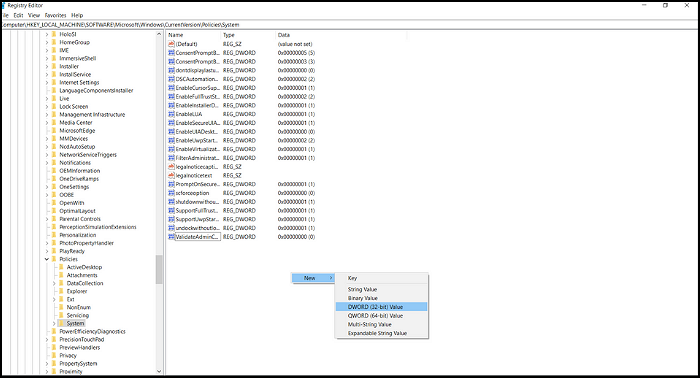The height and width of the screenshot is (378, 700).
Task: Sort values by the Type column header
Action: [x=248, y=35]
